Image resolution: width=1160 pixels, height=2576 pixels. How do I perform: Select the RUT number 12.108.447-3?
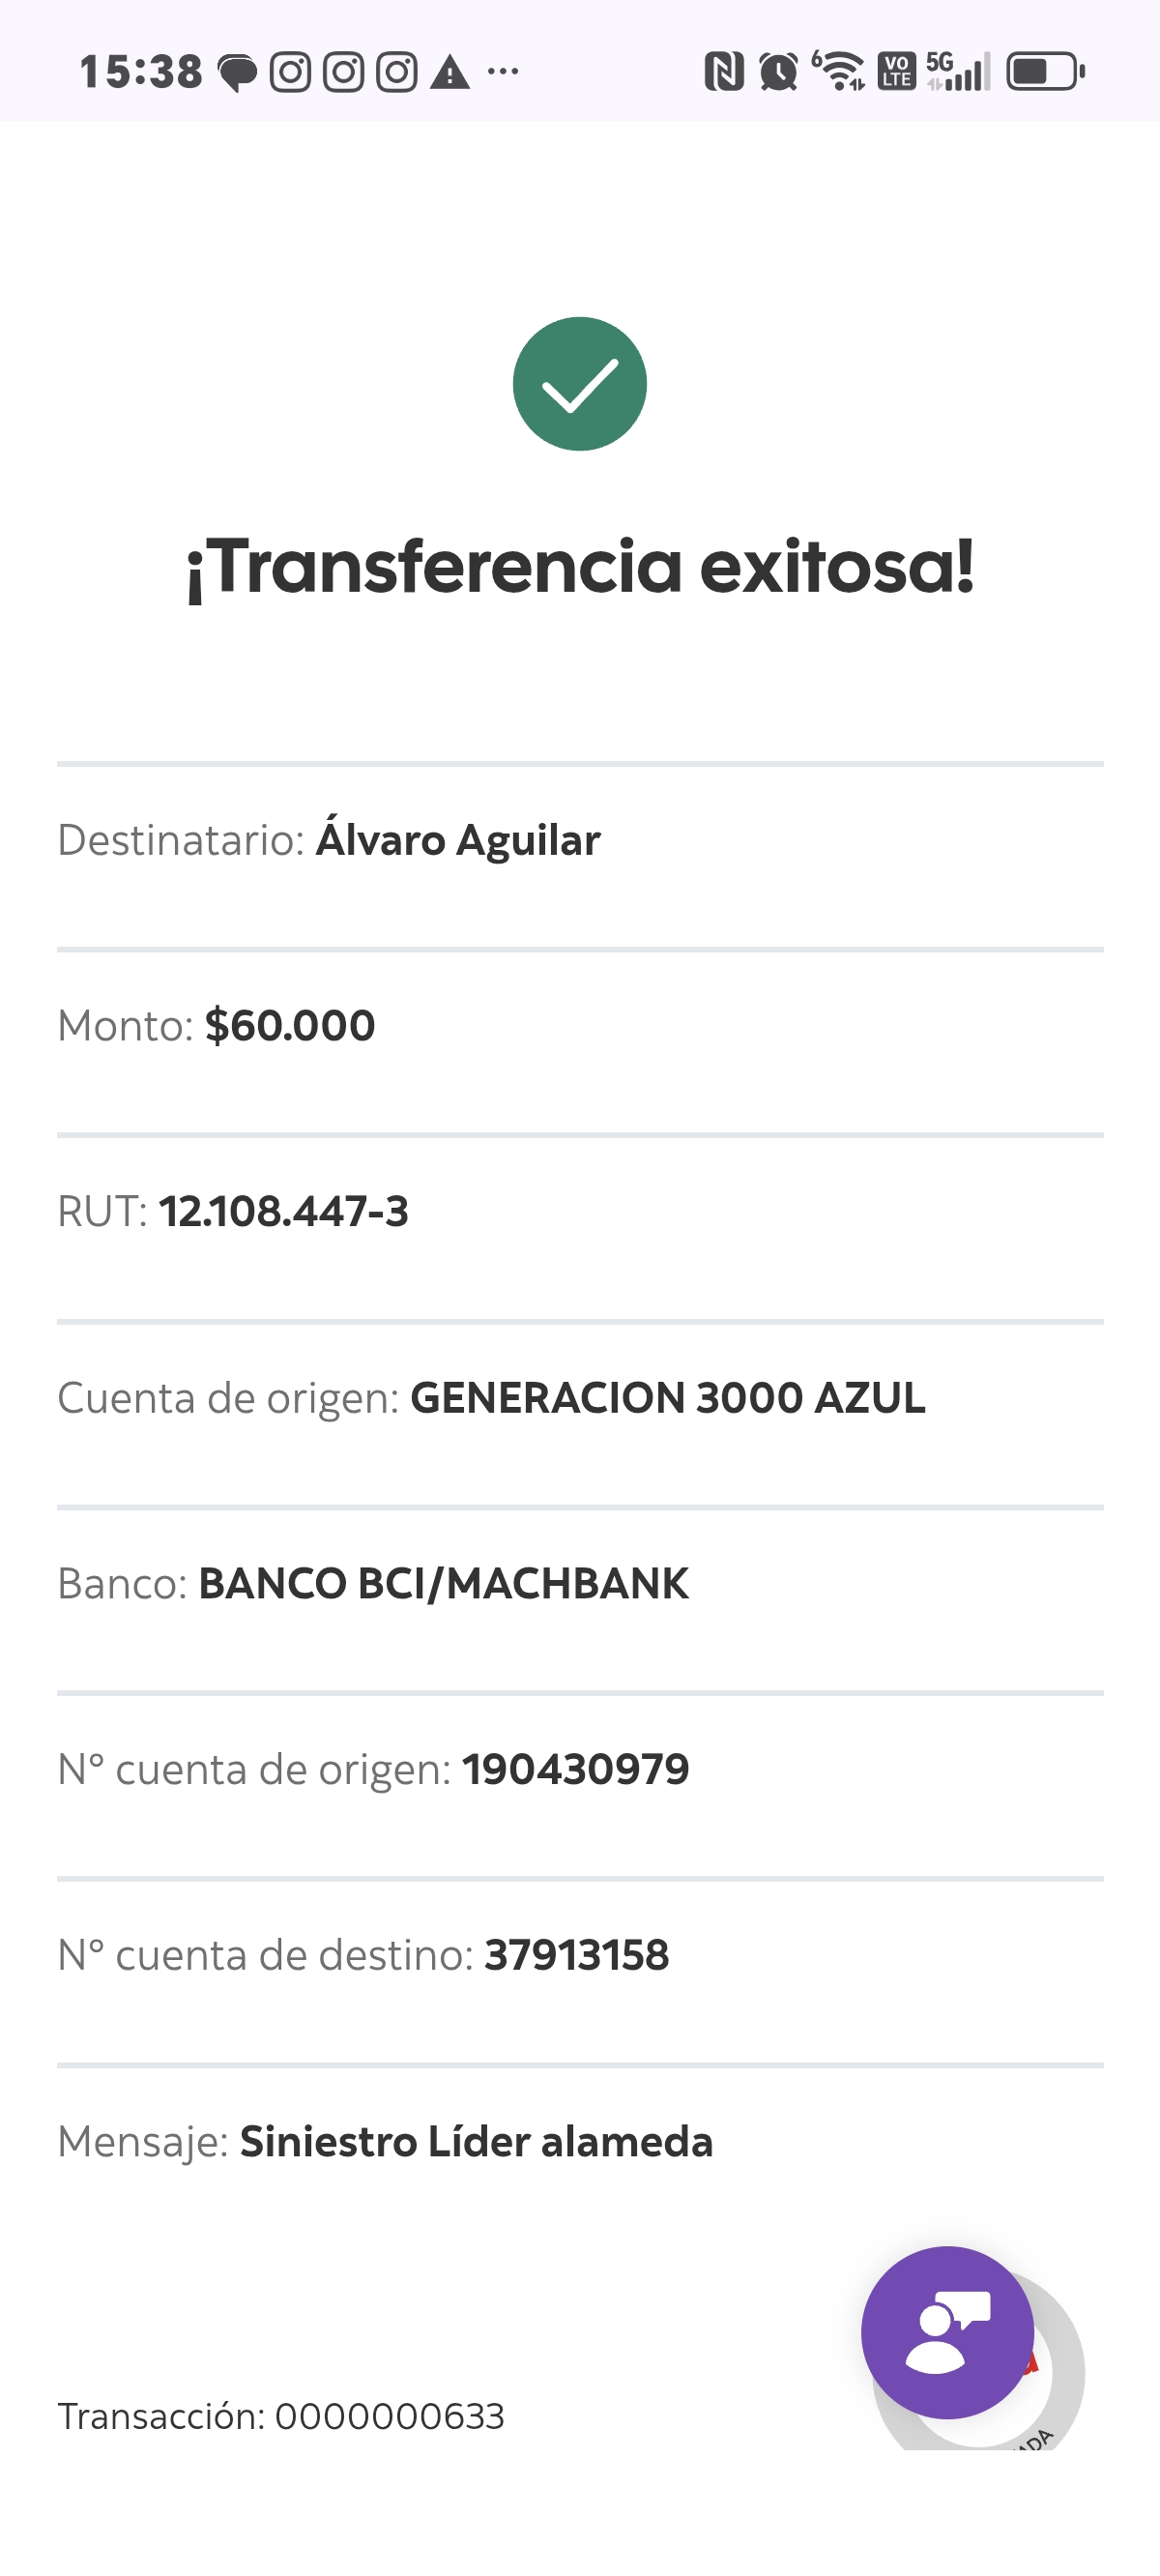[x=283, y=1212]
